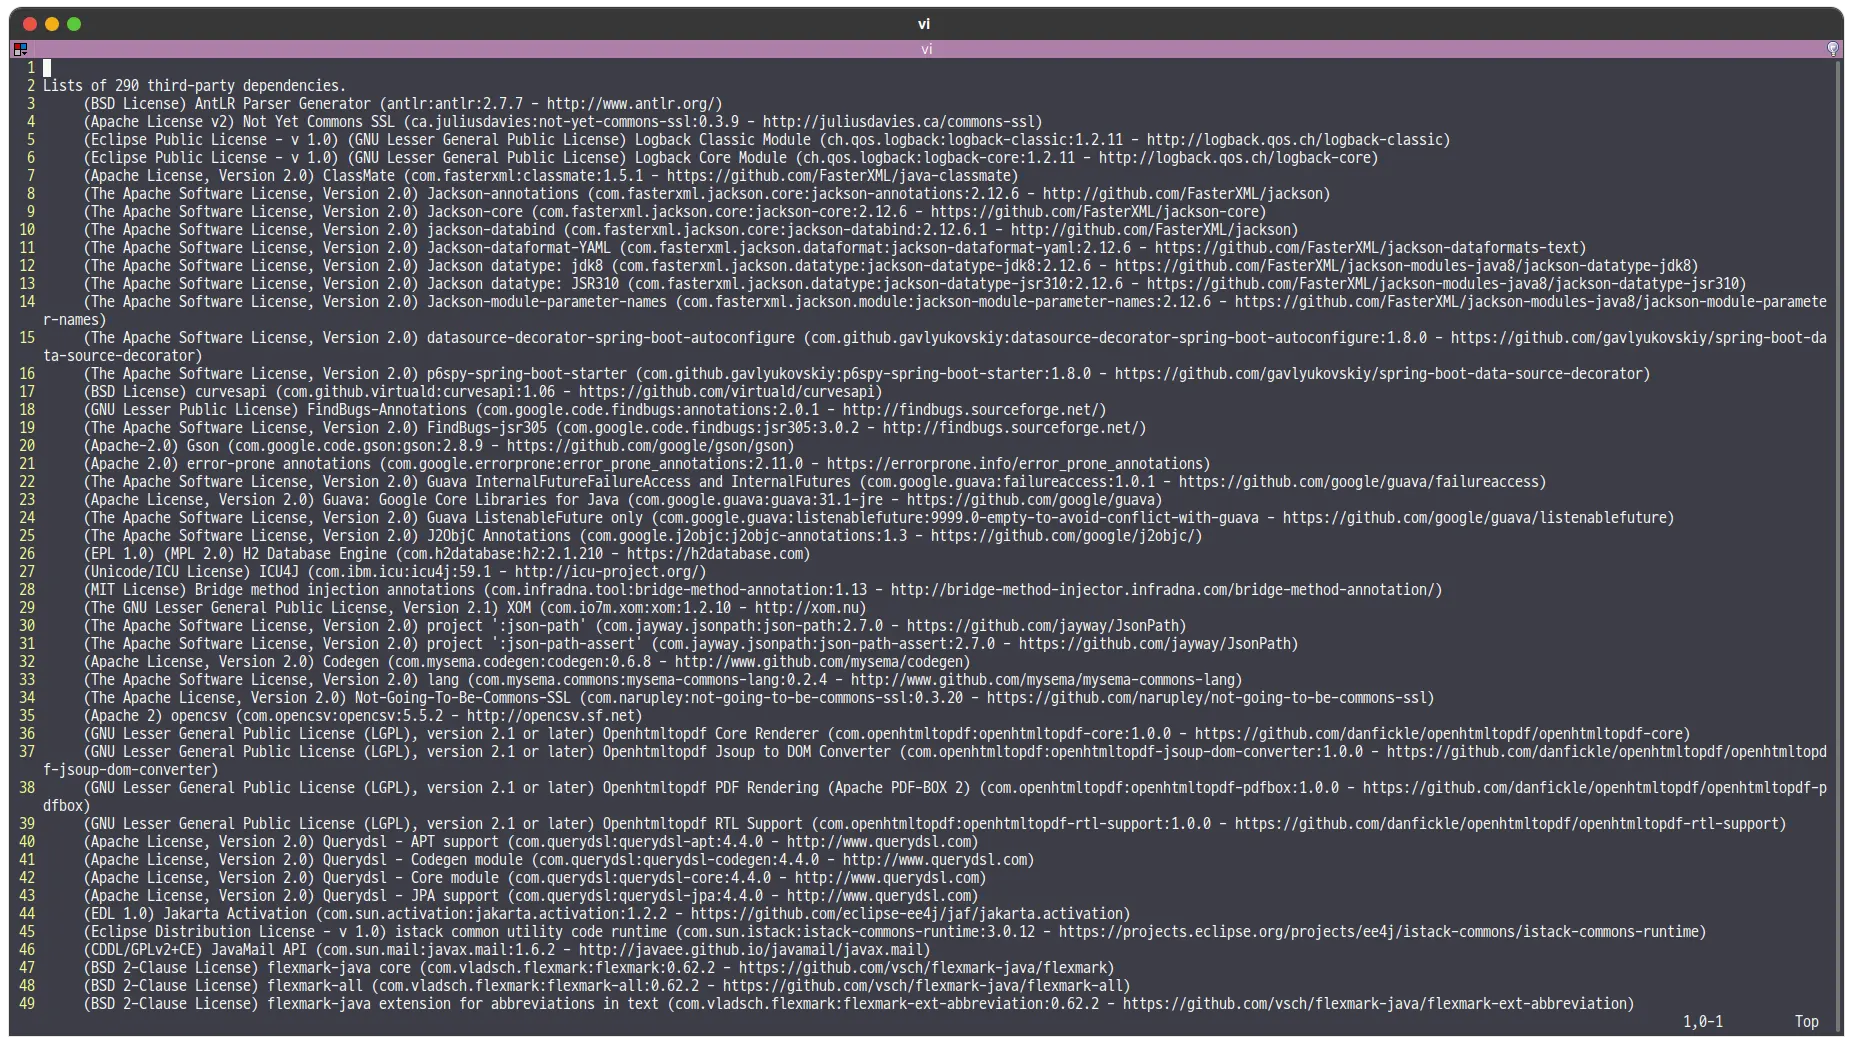Click 'Jackson-module-parameter-names' on line 14
The width and height of the screenshot is (1853, 1045).
[x=547, y=302]
